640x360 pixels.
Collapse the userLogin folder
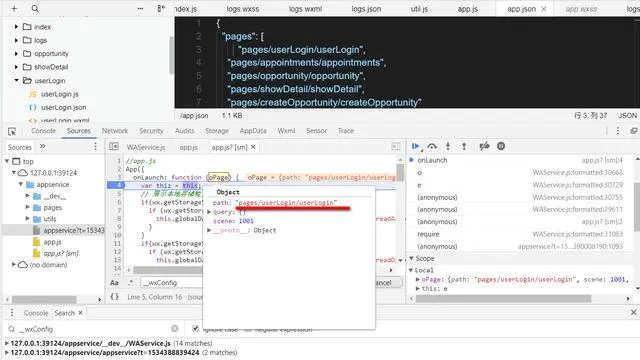point(16,80)
